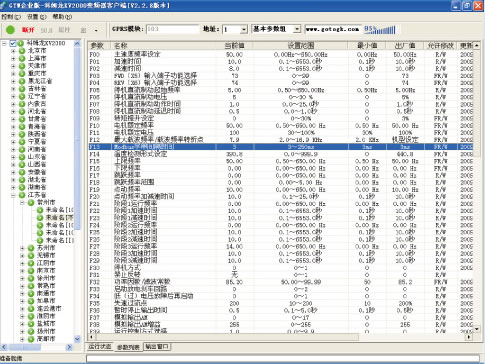
Task: Click the www.gotogk.com link field
Action: click(x=333, y=29)
